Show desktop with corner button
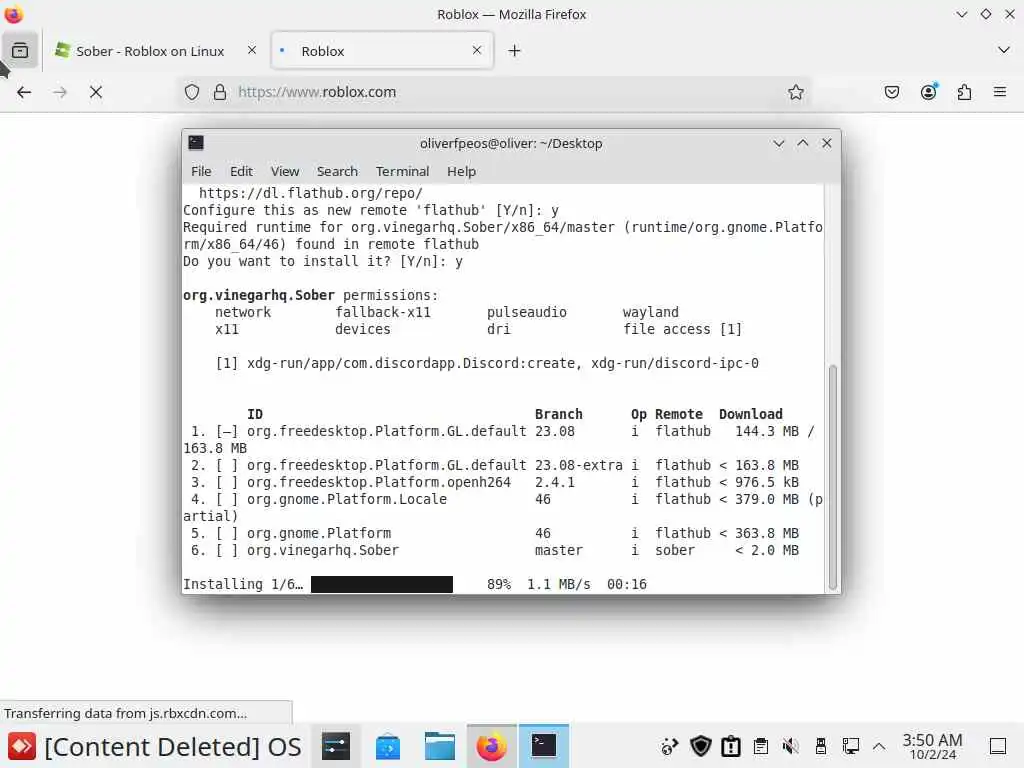This screenshot has width=1024, height=768. click(998, 746)
